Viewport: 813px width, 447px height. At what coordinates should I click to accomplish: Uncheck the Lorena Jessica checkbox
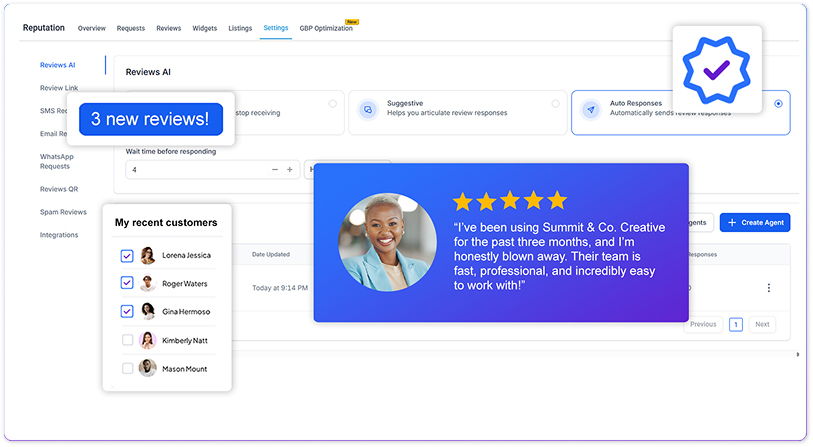coord(127,256)
